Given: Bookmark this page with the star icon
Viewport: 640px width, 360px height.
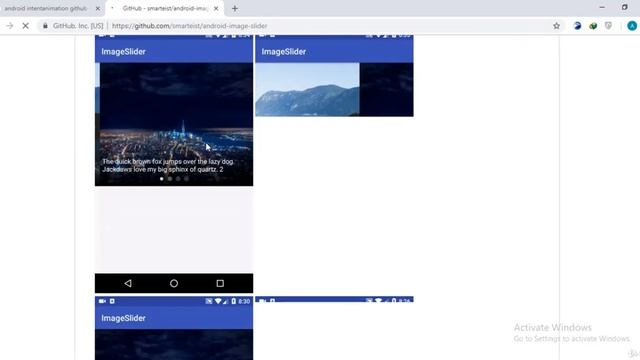Looking at the screenshot, I should point(556,26).
